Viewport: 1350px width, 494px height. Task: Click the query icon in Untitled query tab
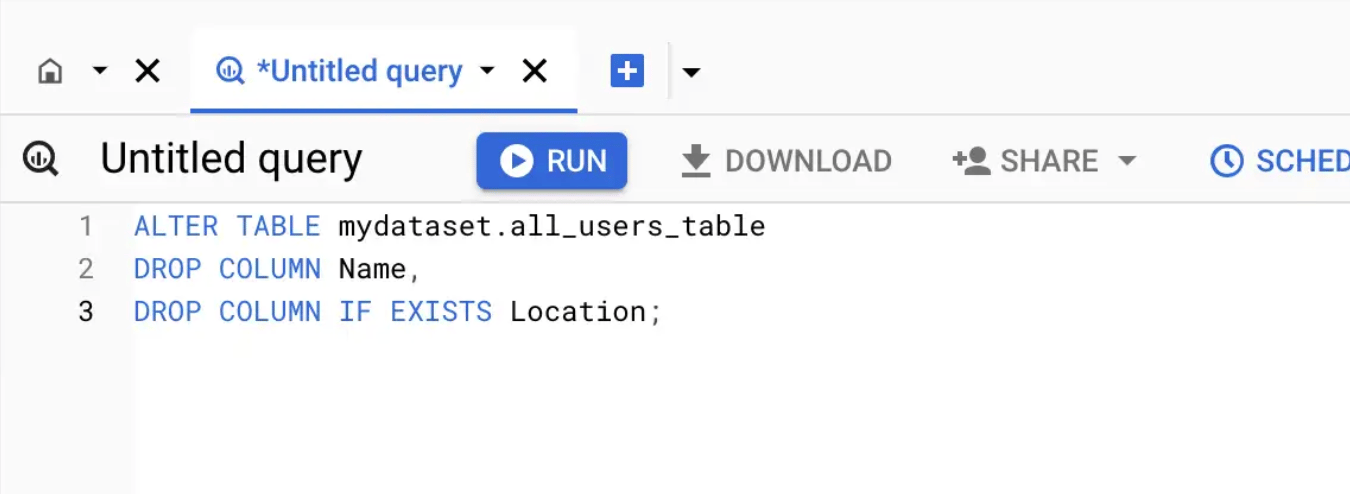(231, 71)
